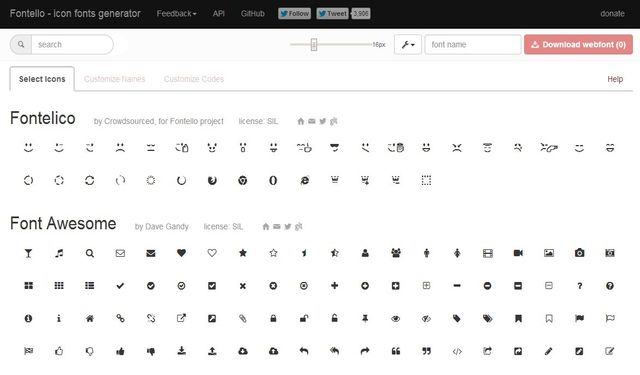The height and width of the screenshot is (375, 640).
Task: Select the magnifier search icon in Font Awesome
Action: point(89,253)
